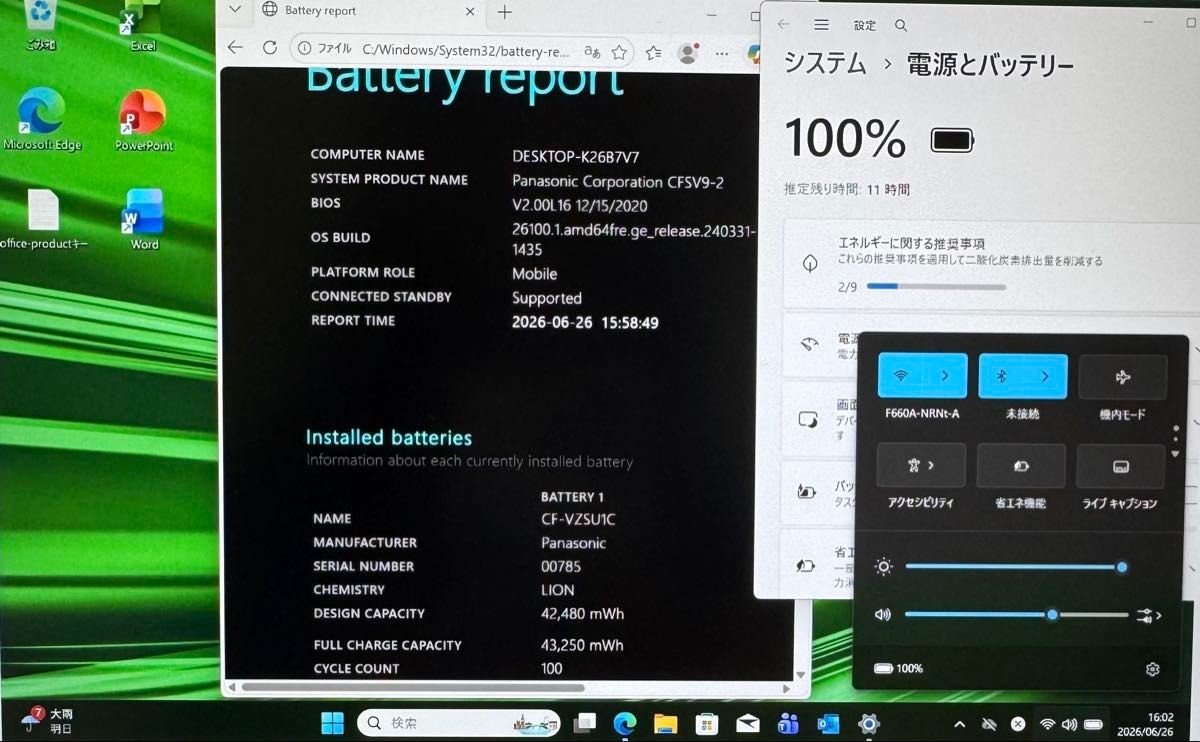Open Outlook from taskbar
The width and height of the screenshot is (1200, 742).
(x=828, y=722)
